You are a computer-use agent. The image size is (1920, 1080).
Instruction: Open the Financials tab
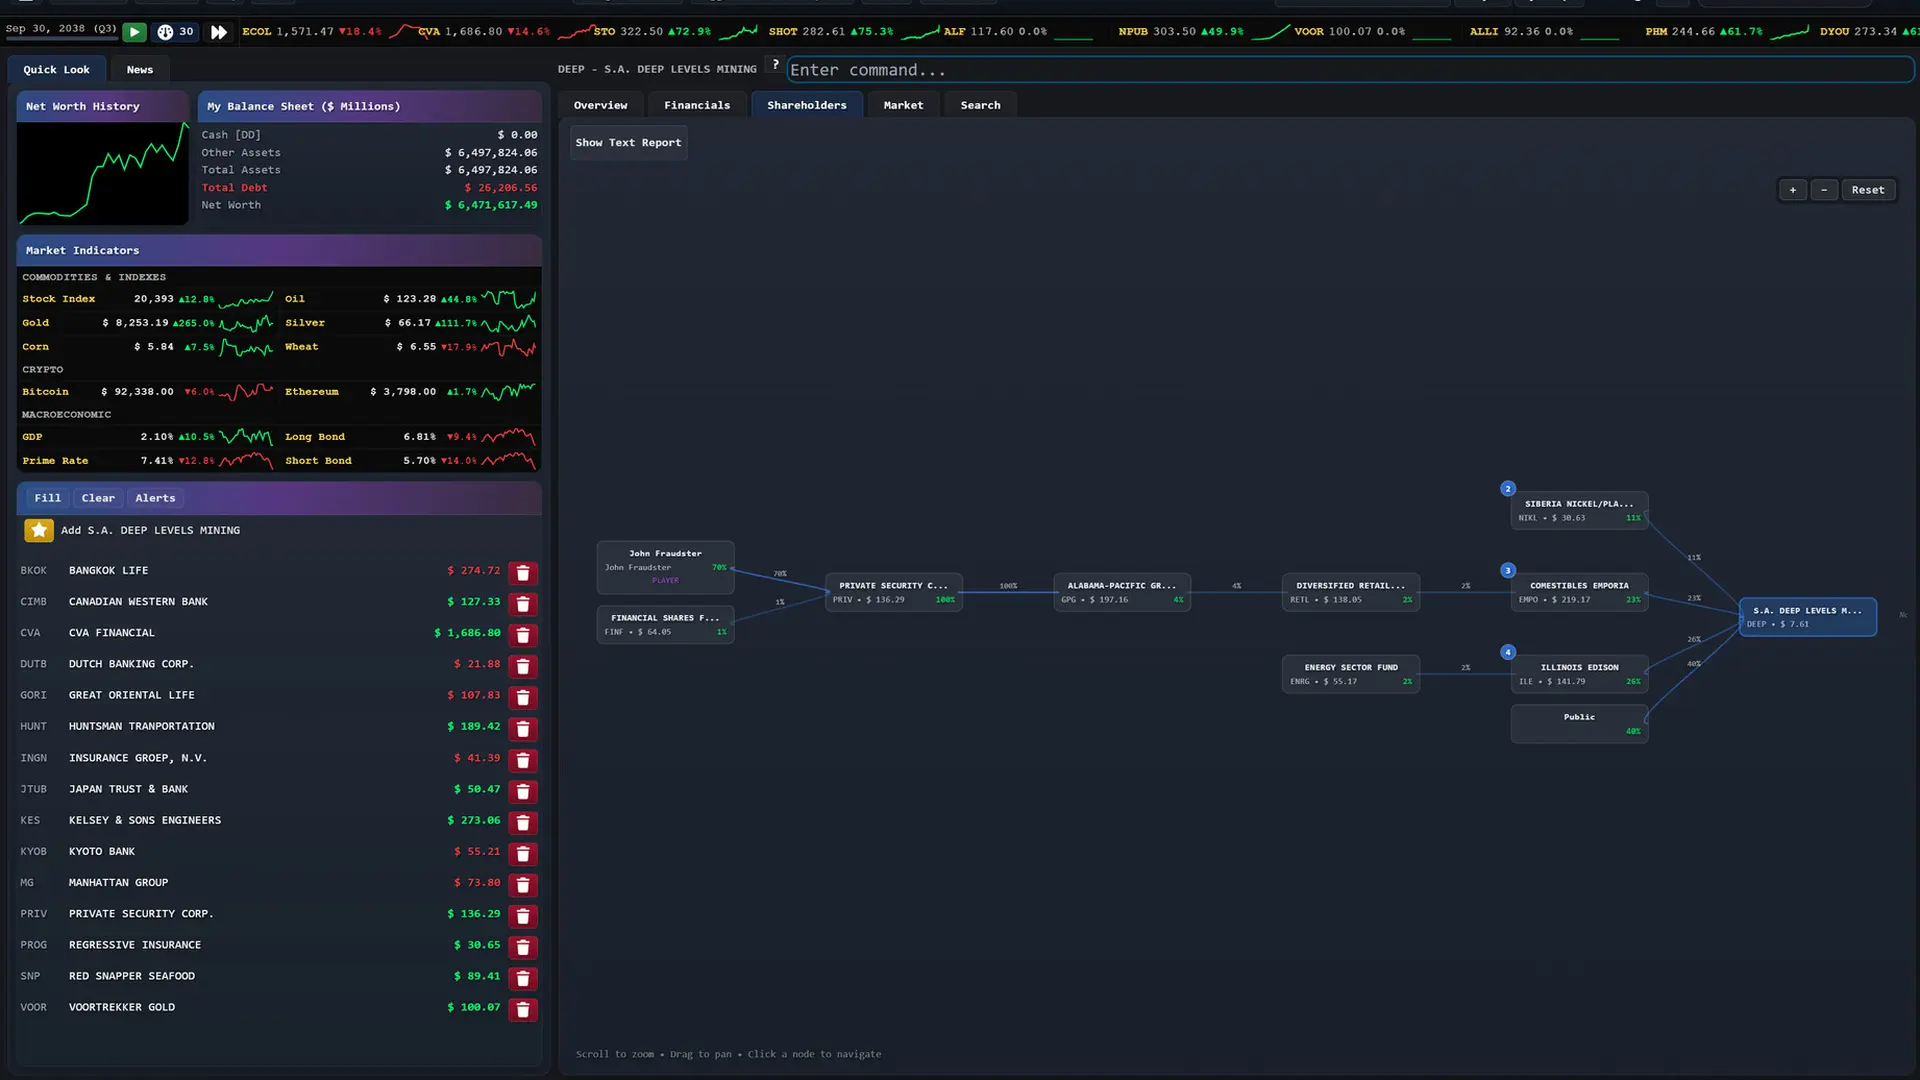click(x=697, y=105)
